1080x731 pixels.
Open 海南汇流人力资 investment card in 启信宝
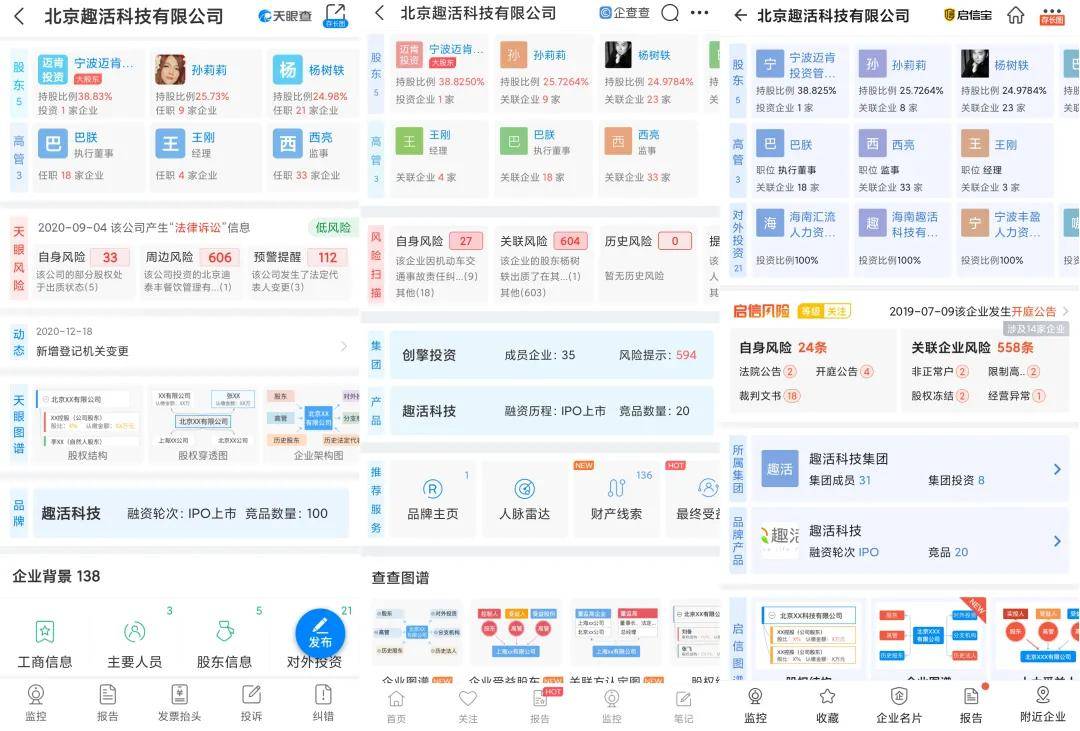pos(799,238)
